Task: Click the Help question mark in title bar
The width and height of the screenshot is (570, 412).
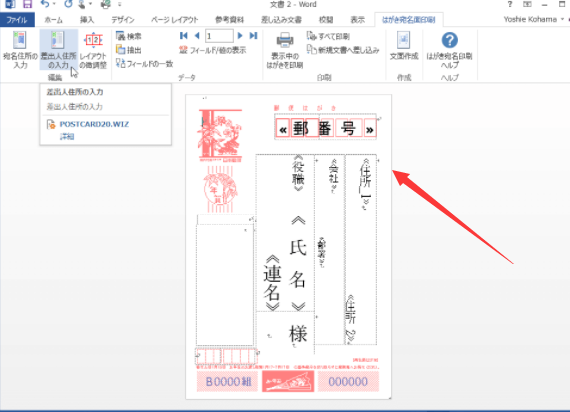Action: 510,4
